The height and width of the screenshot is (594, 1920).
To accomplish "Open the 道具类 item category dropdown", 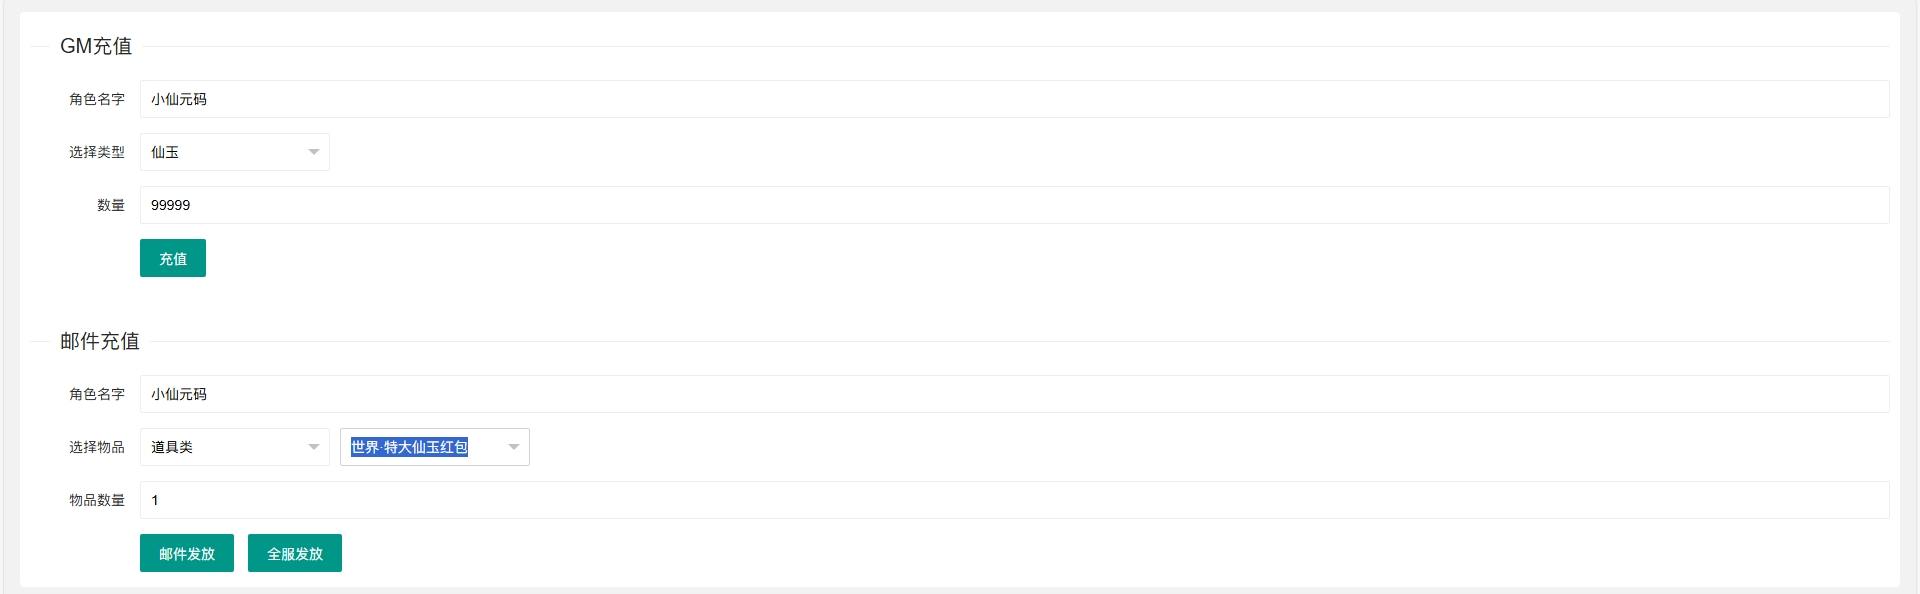I will pos(234,447).
